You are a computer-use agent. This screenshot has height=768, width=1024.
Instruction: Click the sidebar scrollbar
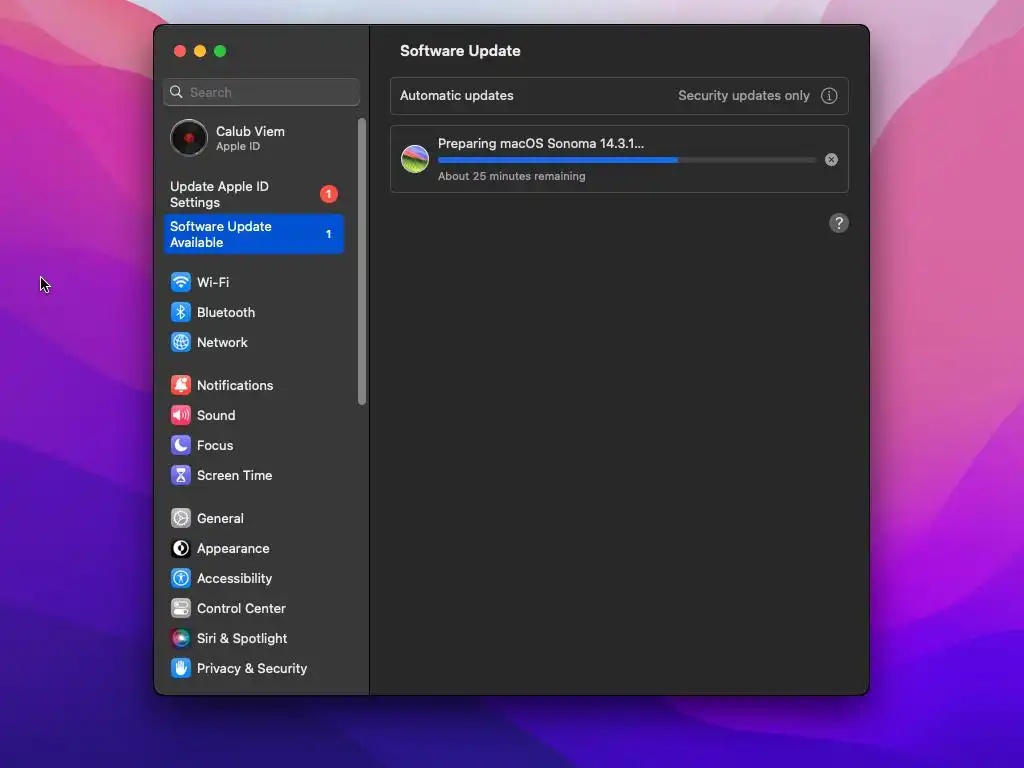[362, 261]
